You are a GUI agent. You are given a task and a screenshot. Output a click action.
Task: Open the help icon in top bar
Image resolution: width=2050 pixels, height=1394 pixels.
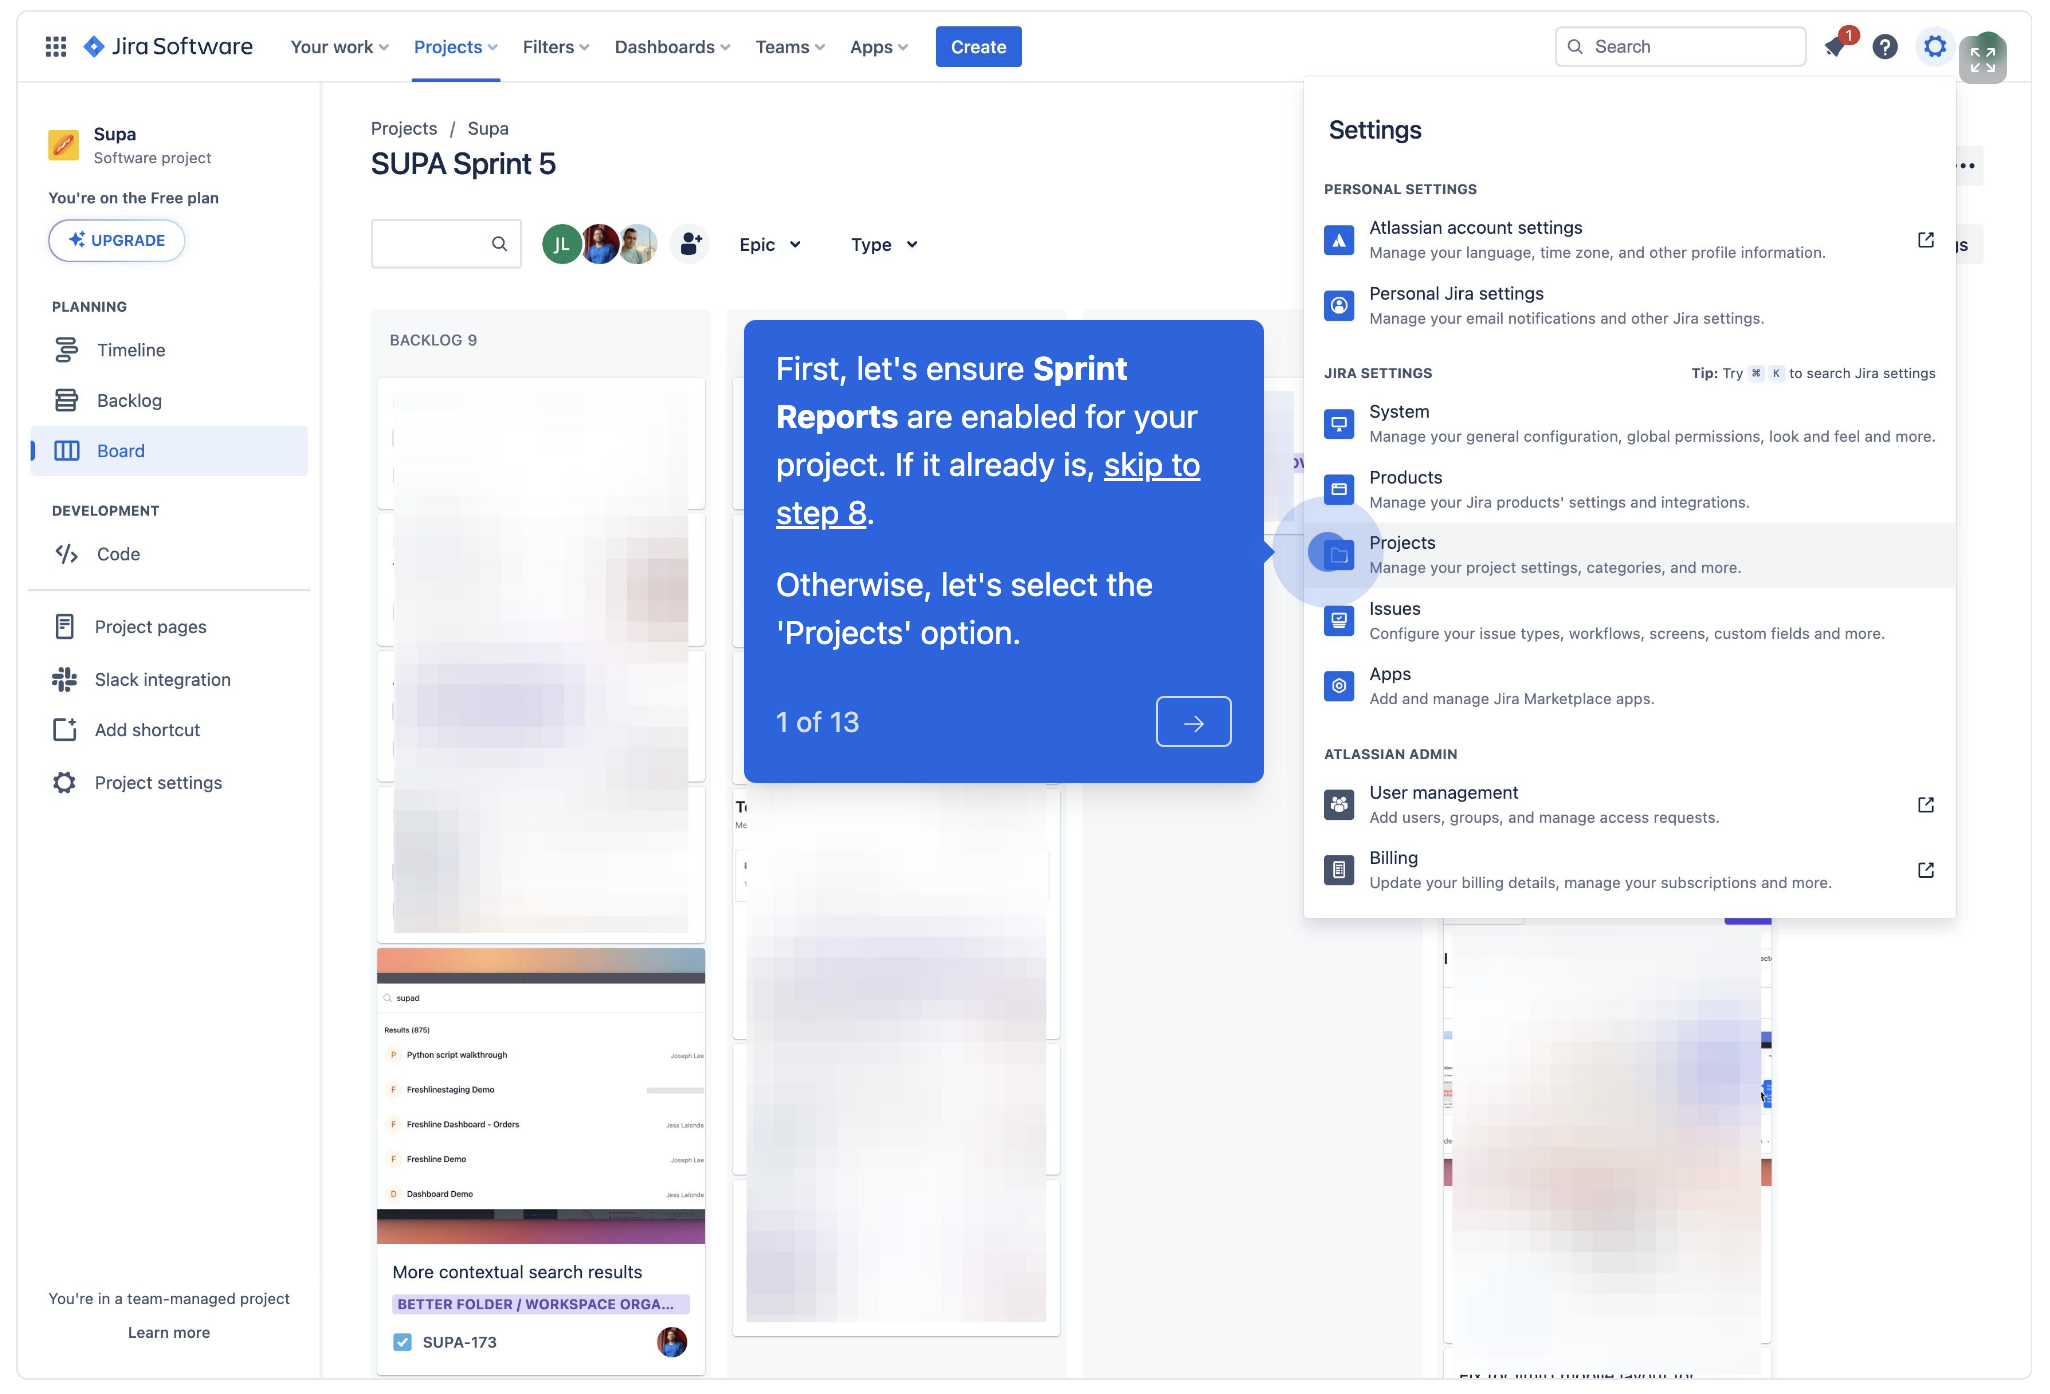pyautogui.click(x=1886, y=47)
